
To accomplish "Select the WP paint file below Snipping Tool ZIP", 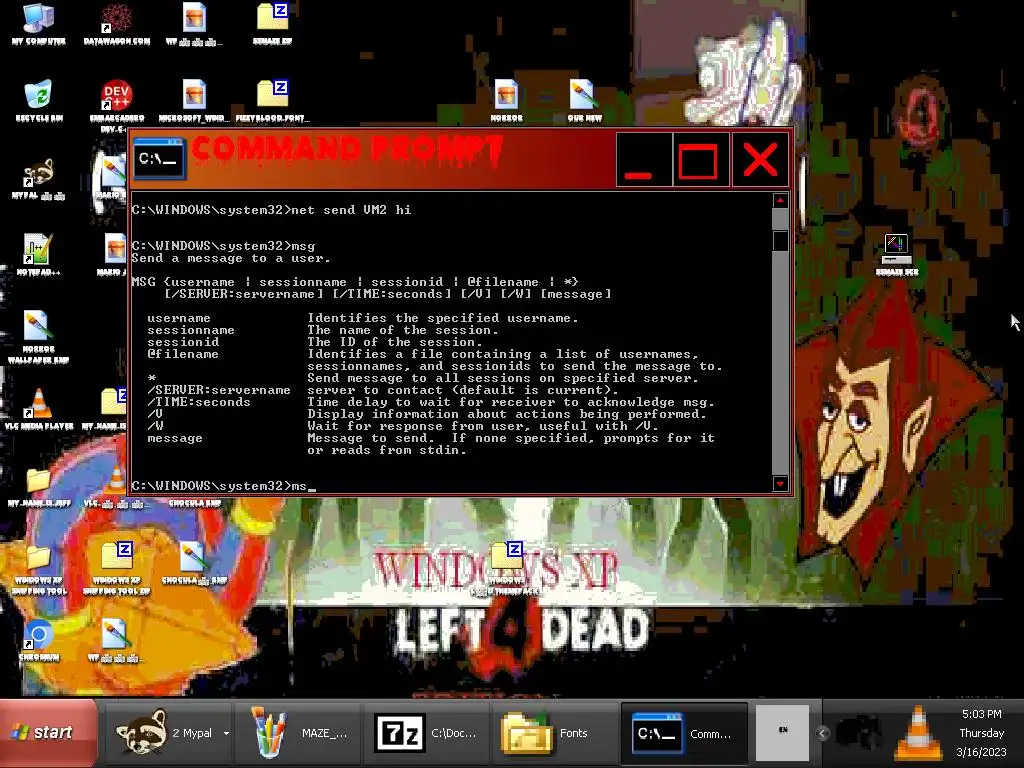I will (116, 640).
